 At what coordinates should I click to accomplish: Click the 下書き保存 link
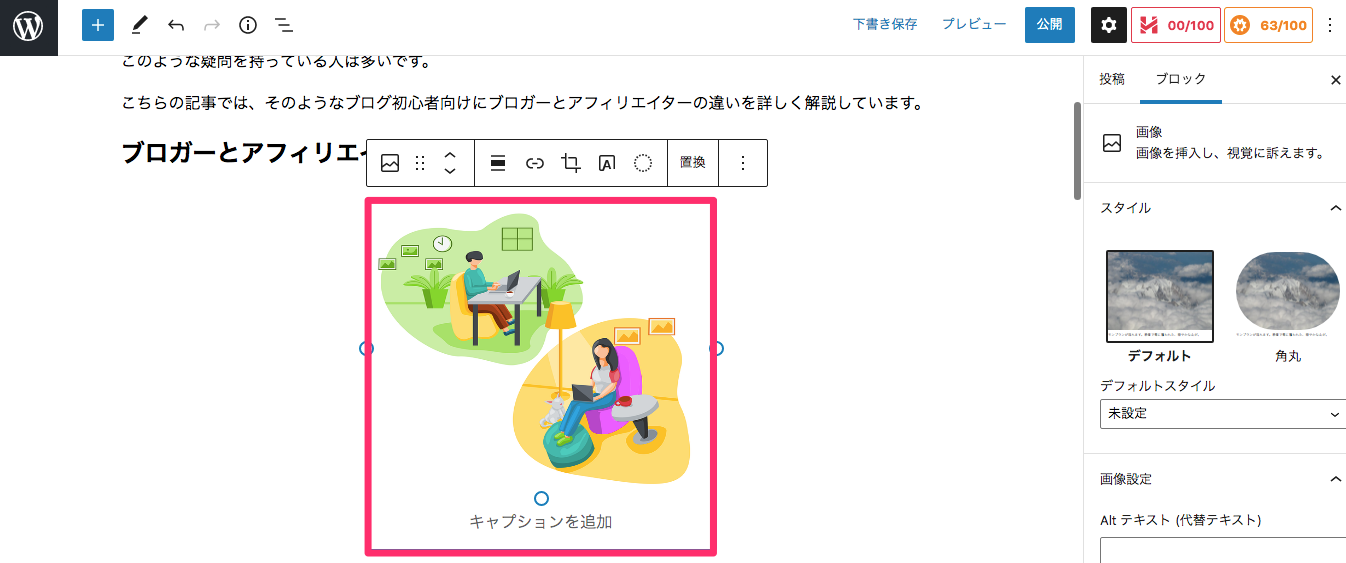tap(885, 25)
